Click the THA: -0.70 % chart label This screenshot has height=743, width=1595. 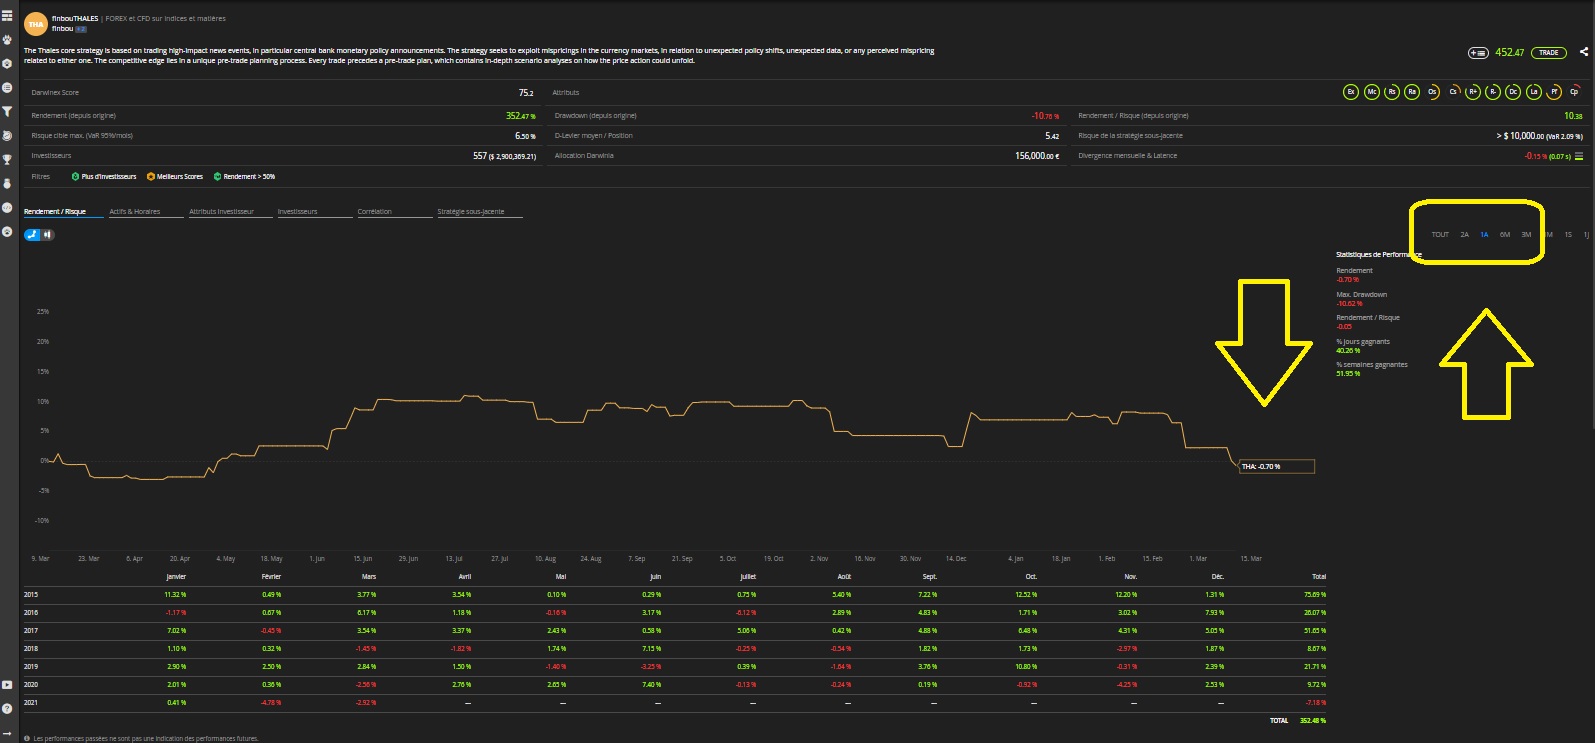coord(1276,467)
